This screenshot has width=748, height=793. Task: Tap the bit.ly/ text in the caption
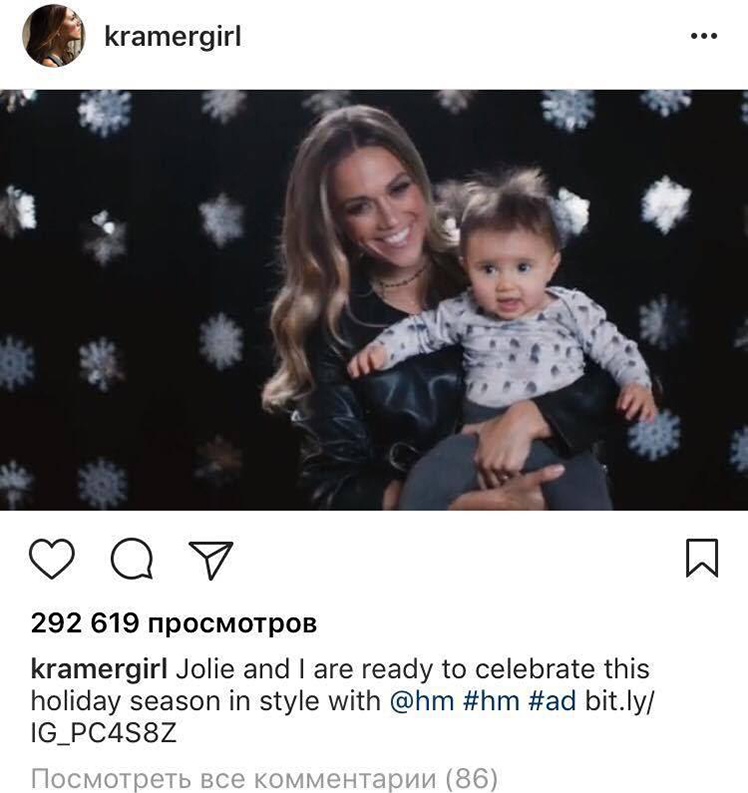[620, 702]
